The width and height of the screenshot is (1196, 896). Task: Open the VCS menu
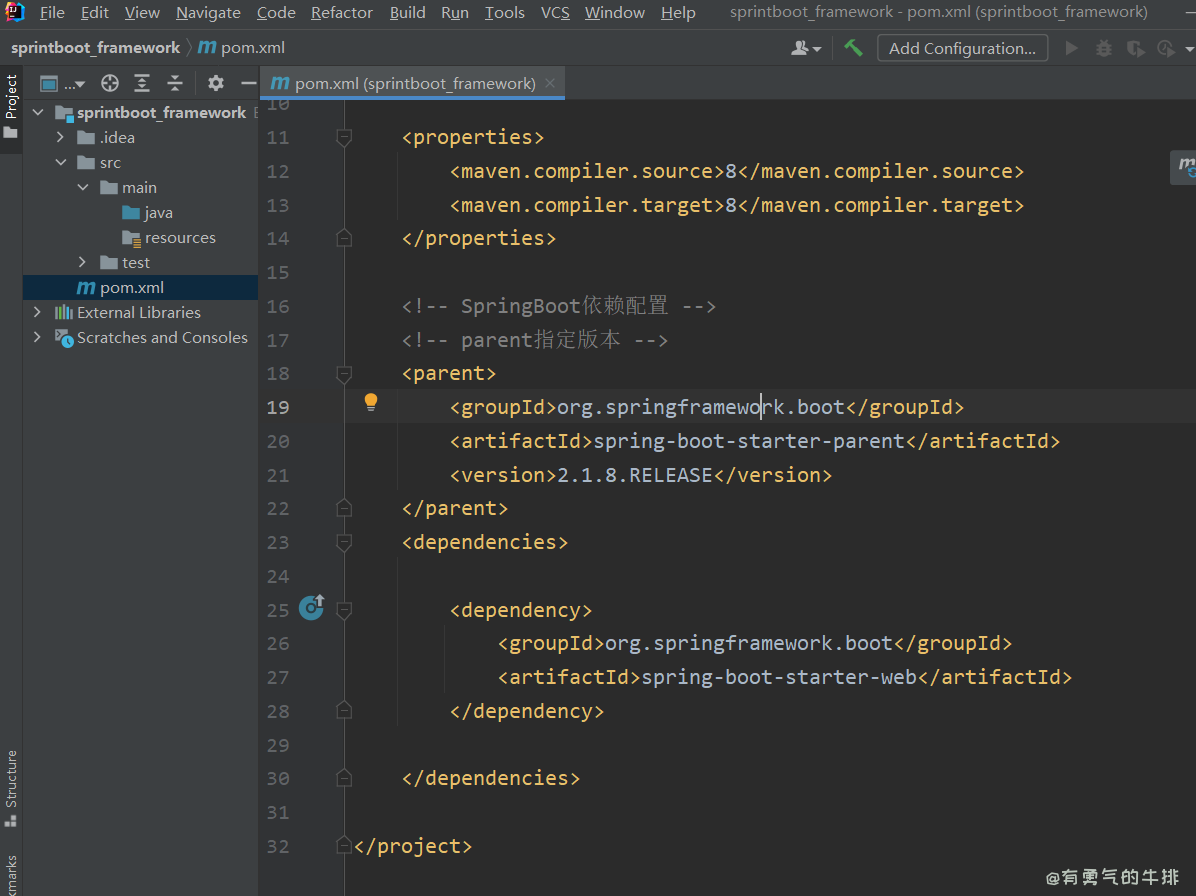[x=555, y=13]
